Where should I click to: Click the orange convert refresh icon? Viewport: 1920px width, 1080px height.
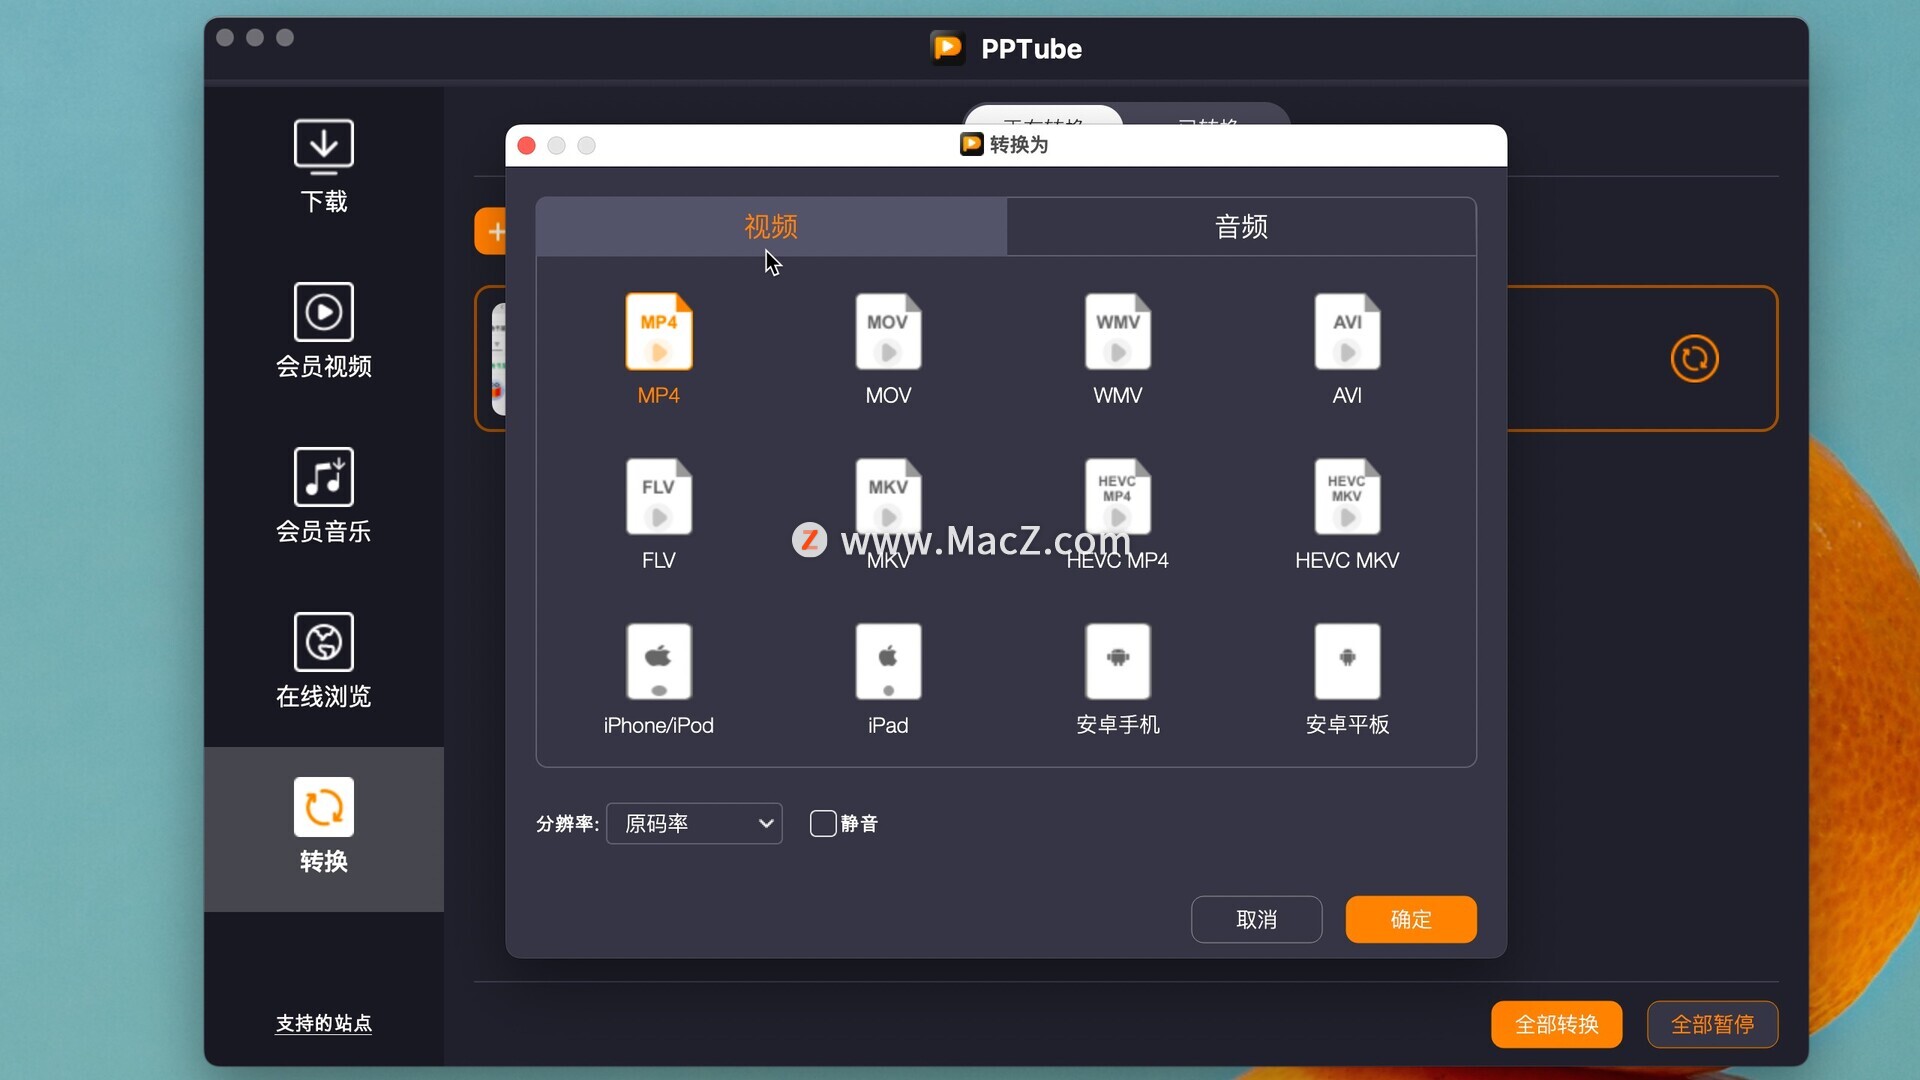[1694, 359]
